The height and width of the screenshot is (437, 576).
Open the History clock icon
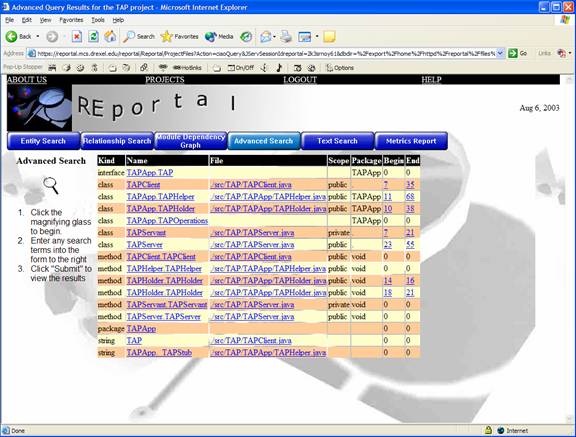click(246, 36)
